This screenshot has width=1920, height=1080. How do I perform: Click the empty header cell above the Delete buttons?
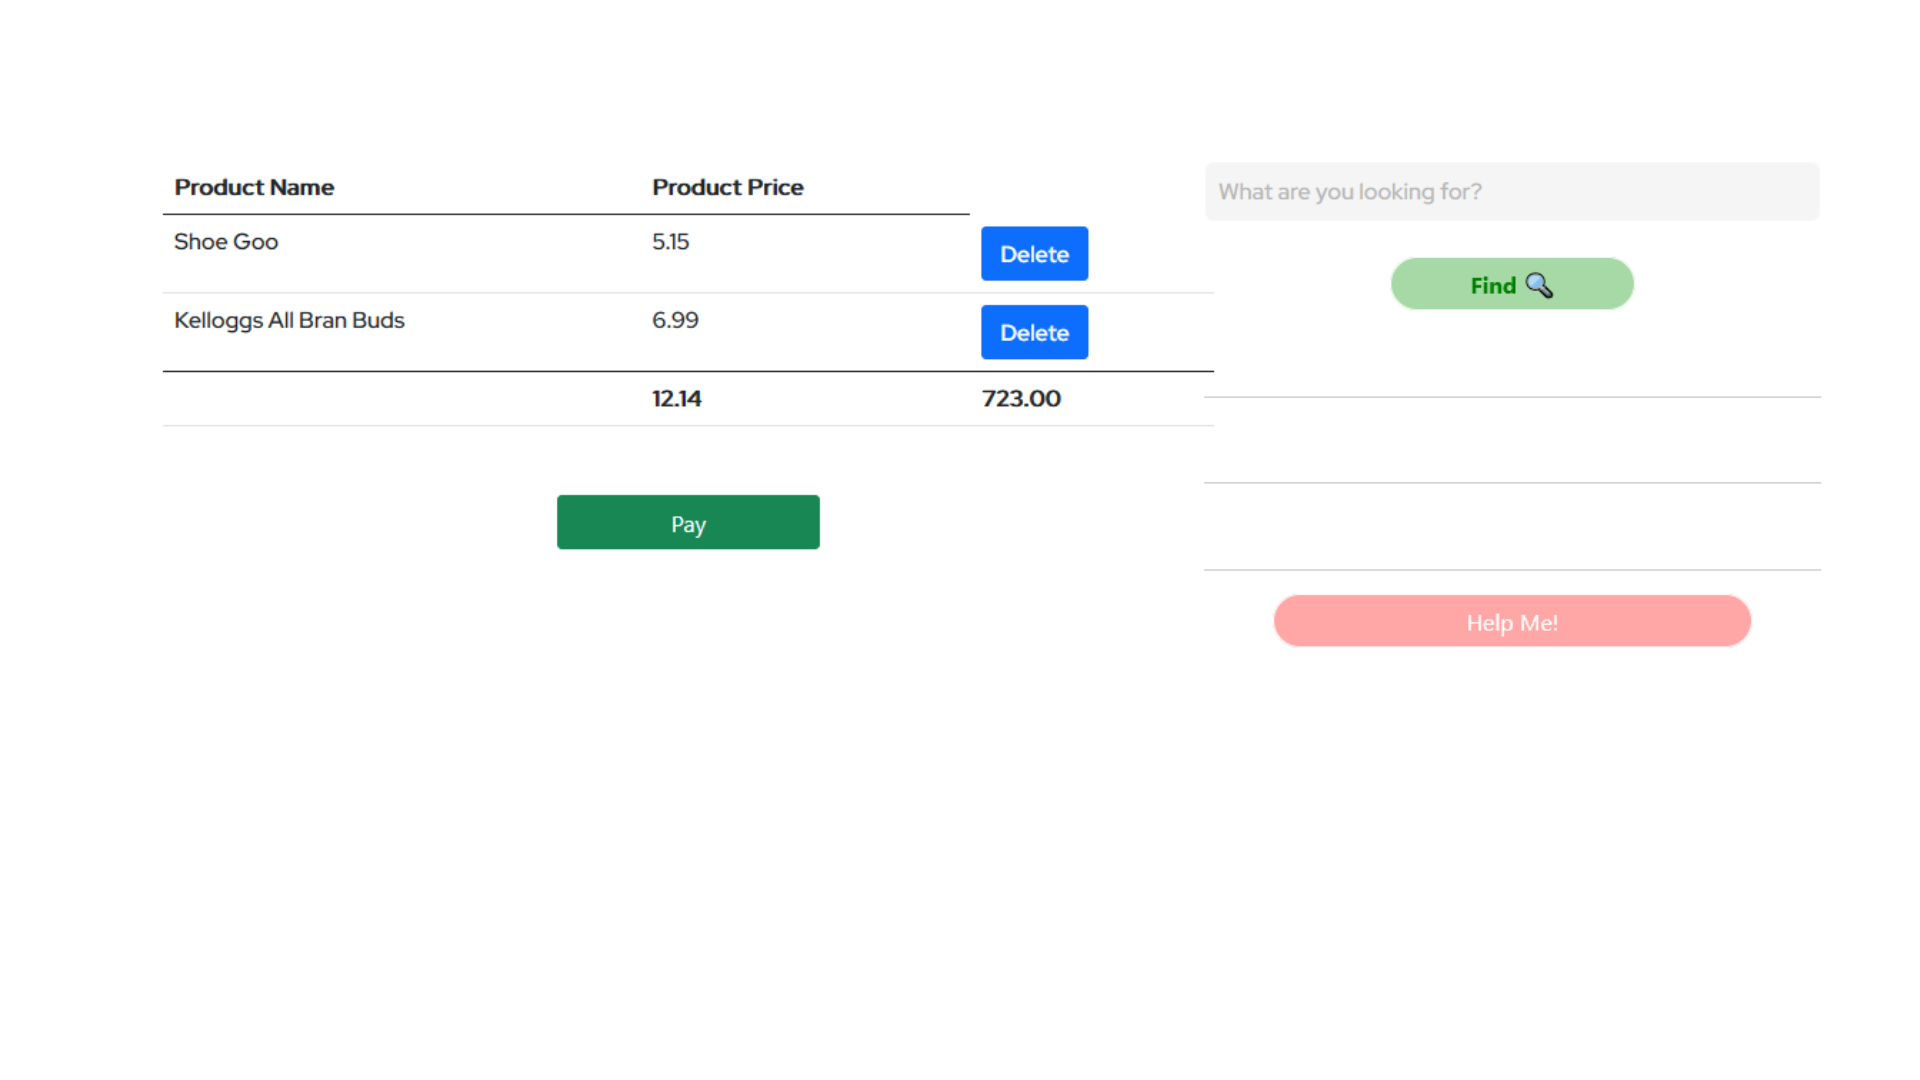tap(1090, 187)
